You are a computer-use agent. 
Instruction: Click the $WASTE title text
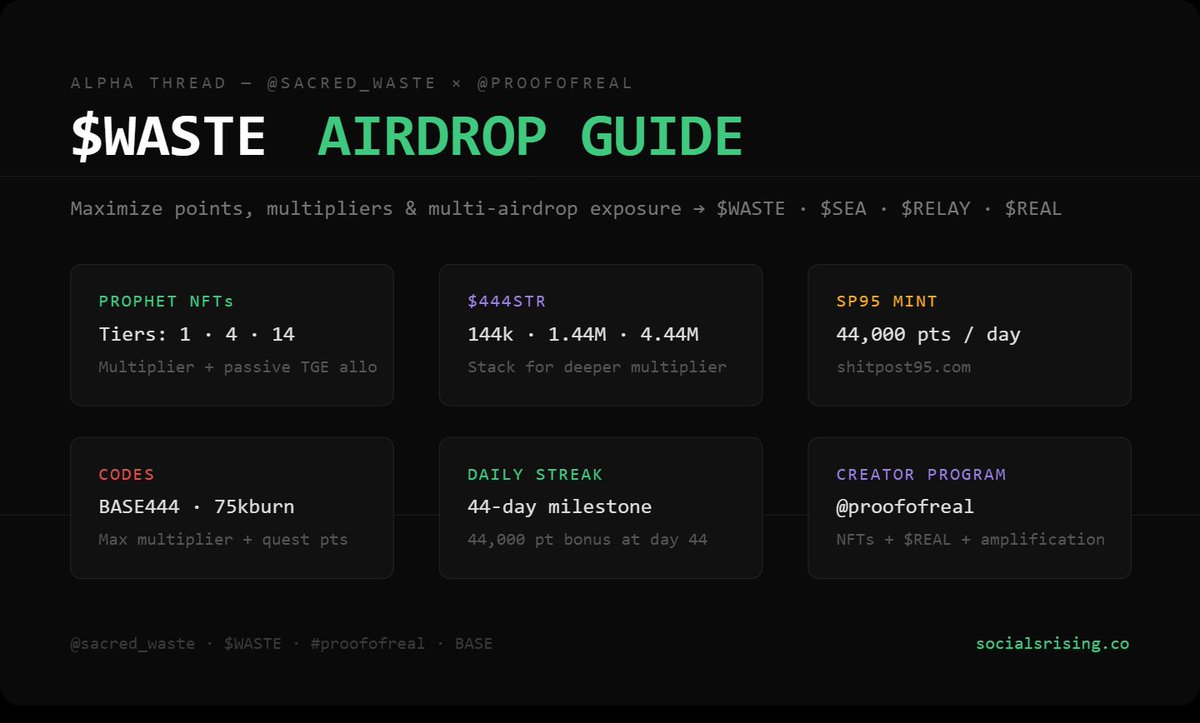click(x=168, y=136)
